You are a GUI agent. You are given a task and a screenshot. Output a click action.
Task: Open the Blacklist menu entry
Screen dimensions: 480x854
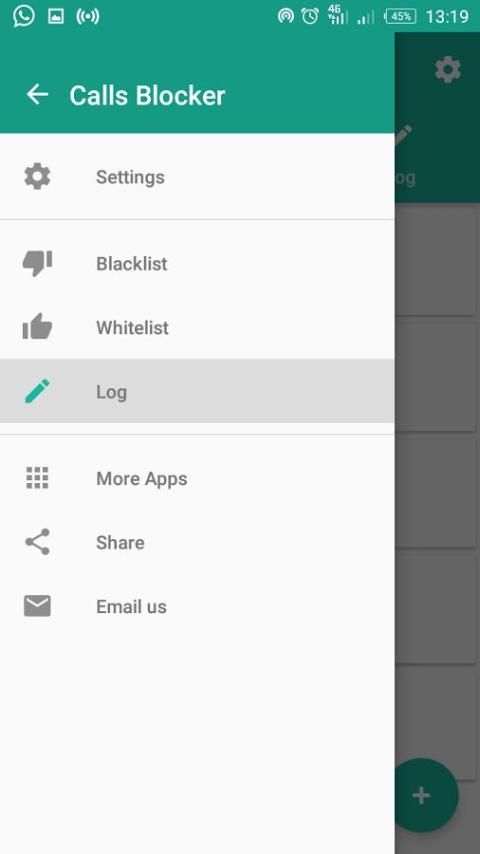click(197, 264)
